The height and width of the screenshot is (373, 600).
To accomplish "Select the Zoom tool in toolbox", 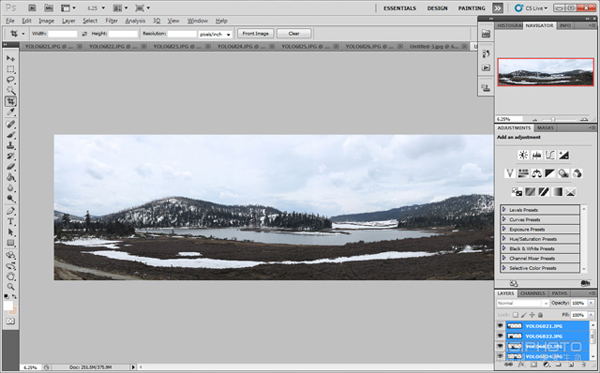I will click(x=10, y=286).
